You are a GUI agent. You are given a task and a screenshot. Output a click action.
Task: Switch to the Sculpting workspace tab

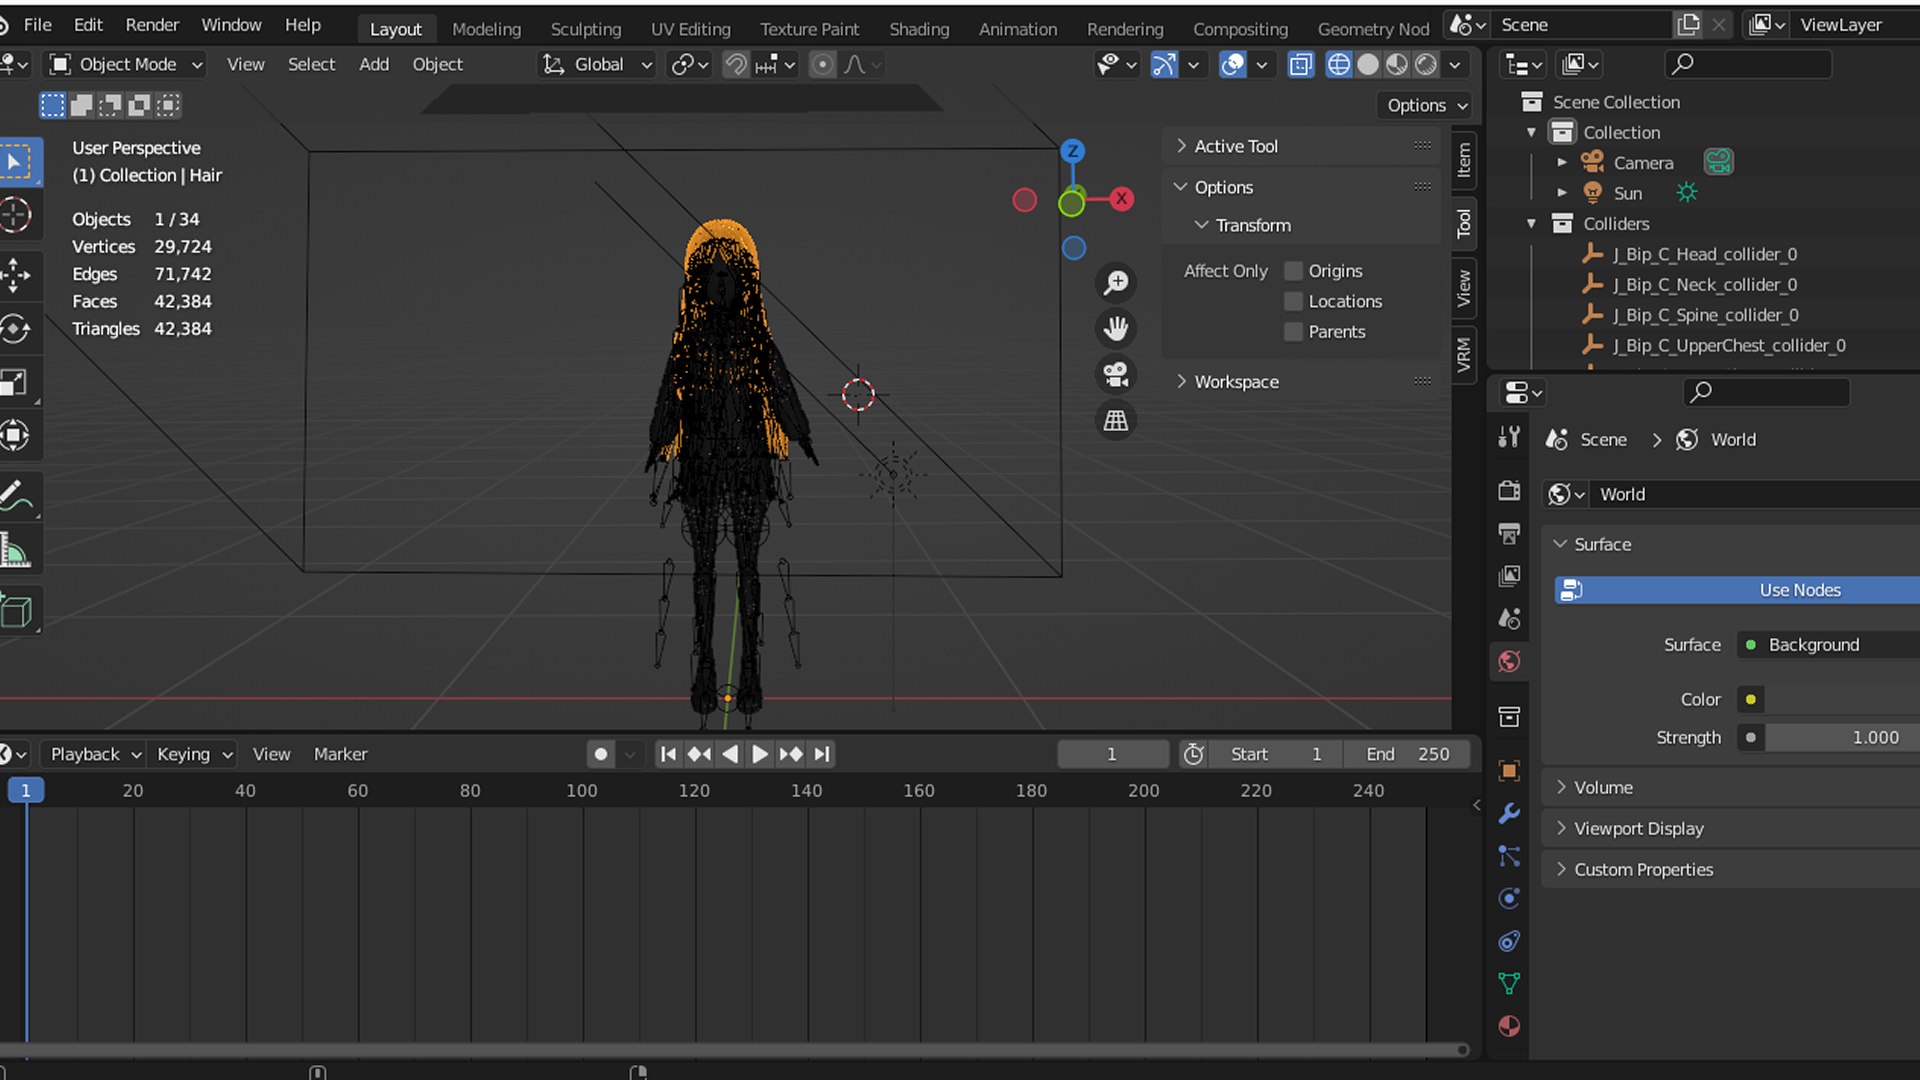(585, 29)
